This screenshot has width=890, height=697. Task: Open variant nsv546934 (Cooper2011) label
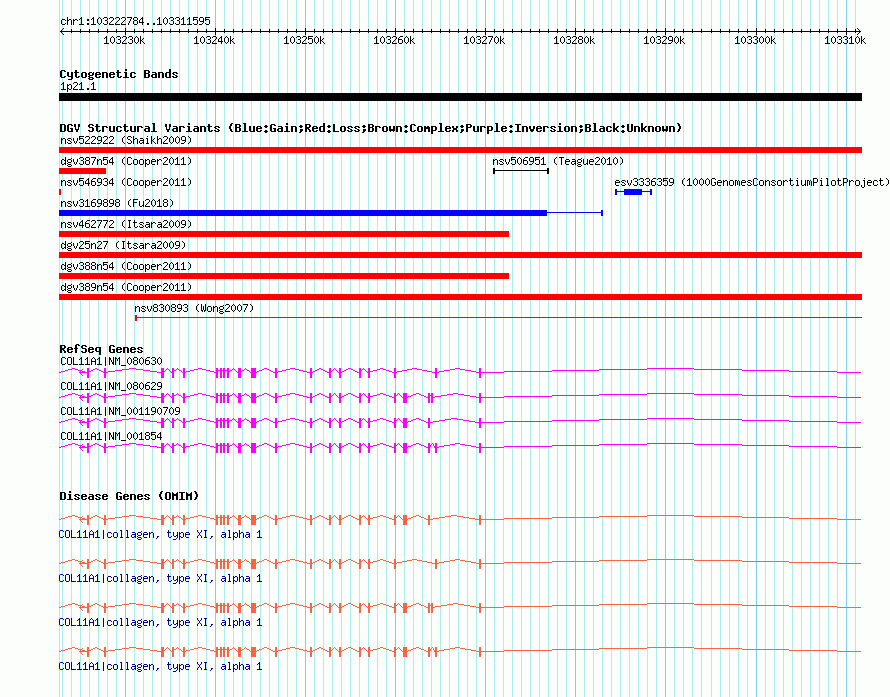click(126, 182)
